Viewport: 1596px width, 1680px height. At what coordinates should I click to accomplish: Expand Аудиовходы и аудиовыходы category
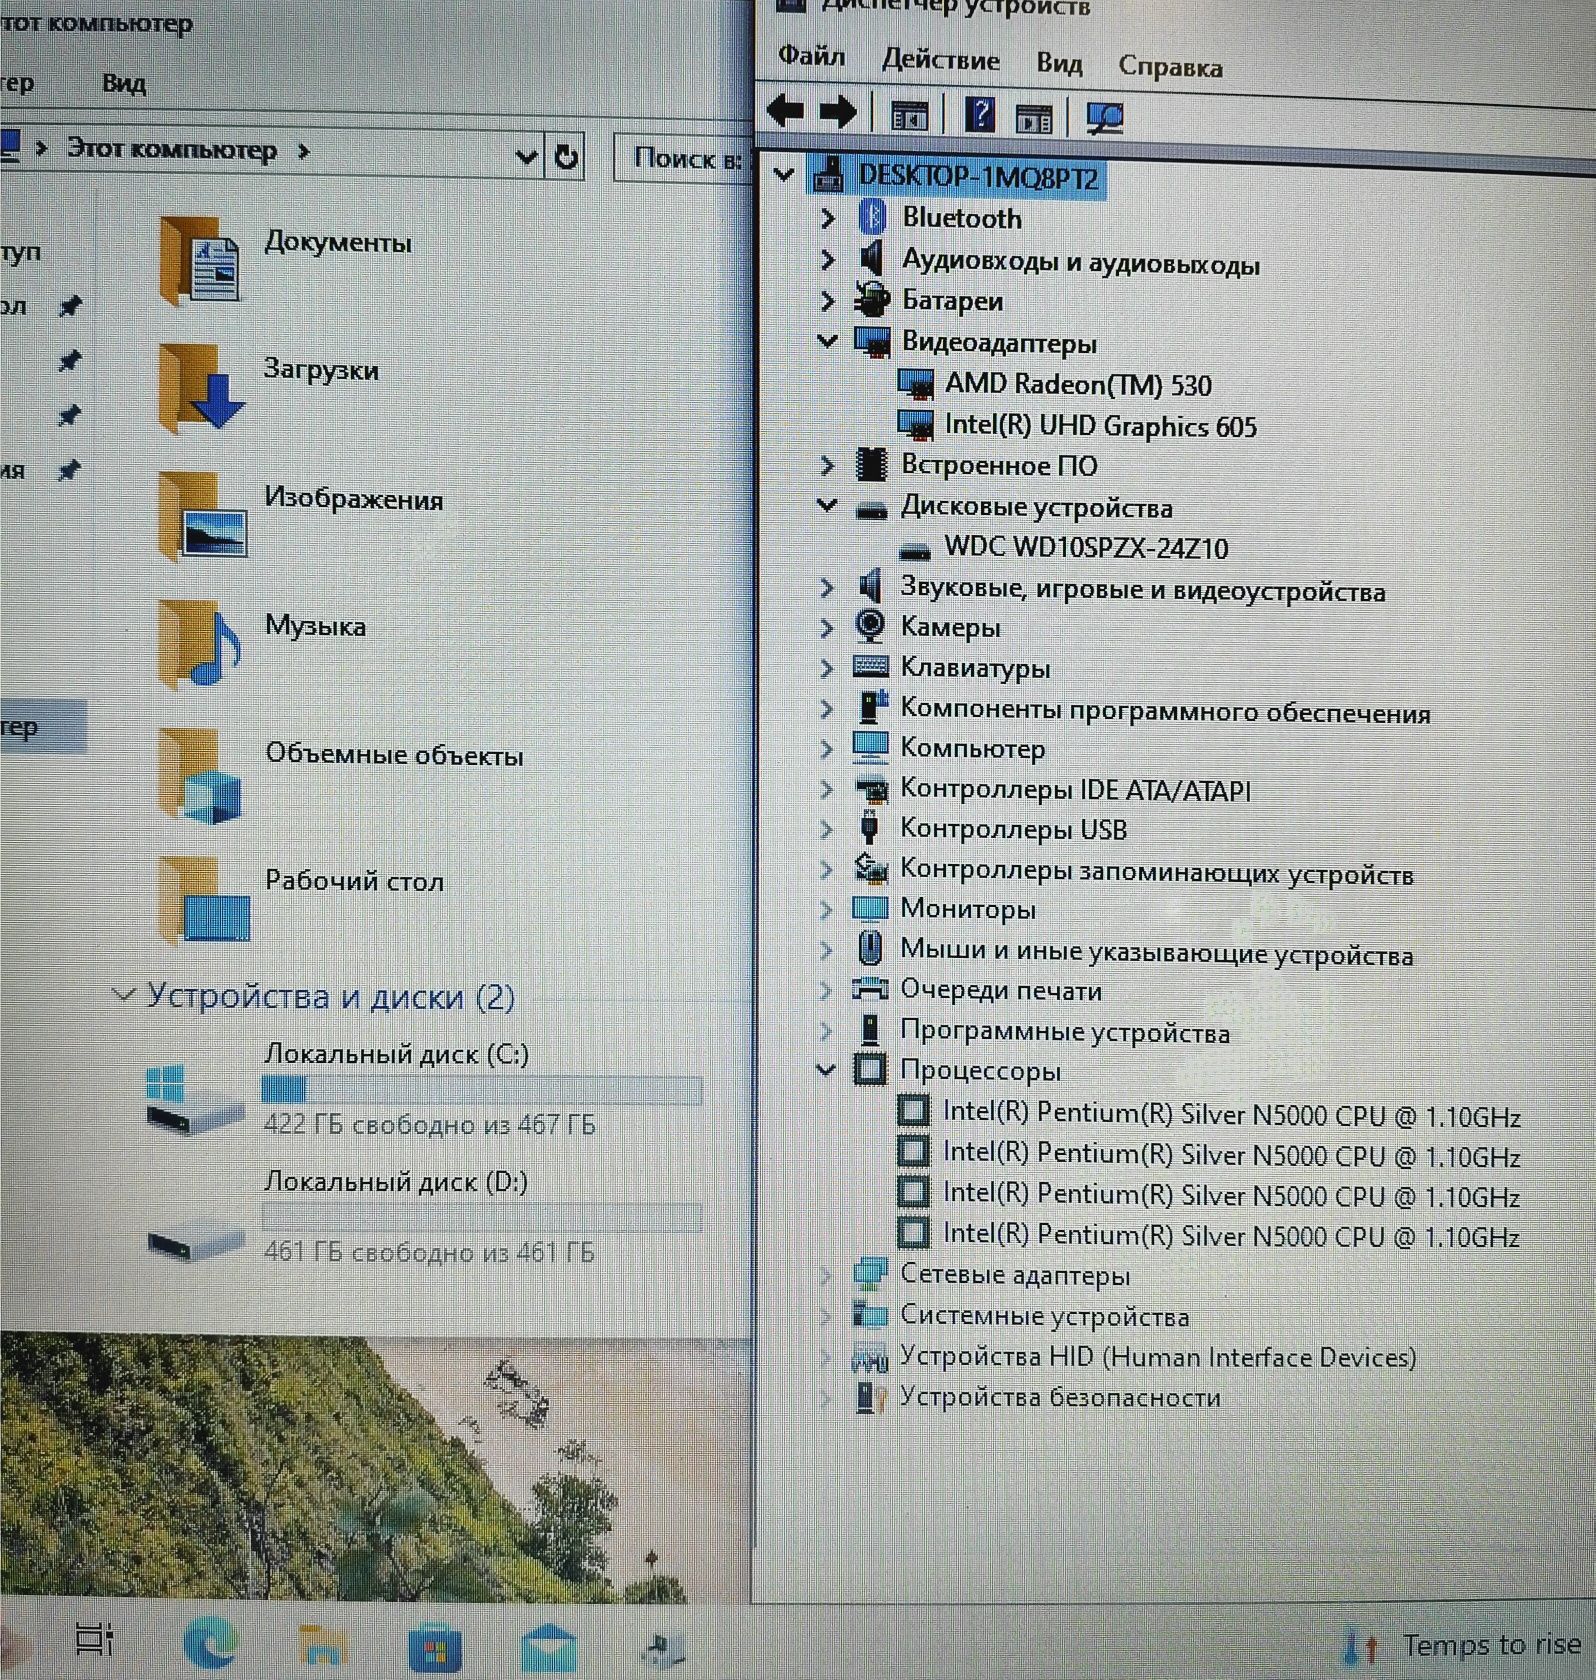[827, 259]
